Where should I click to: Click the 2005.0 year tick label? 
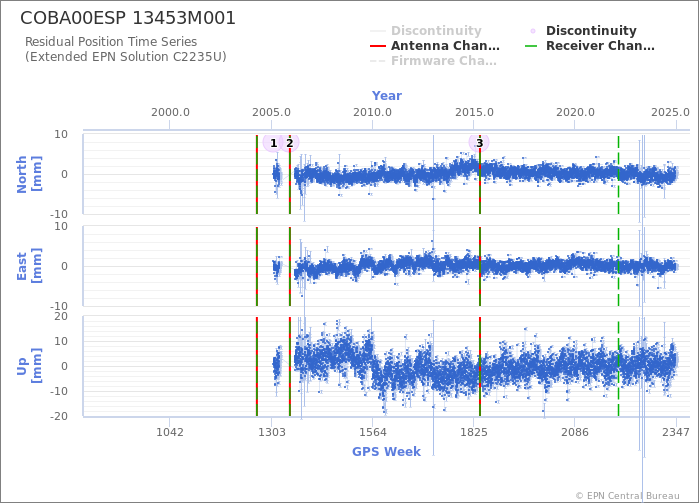tap(271, 112)
